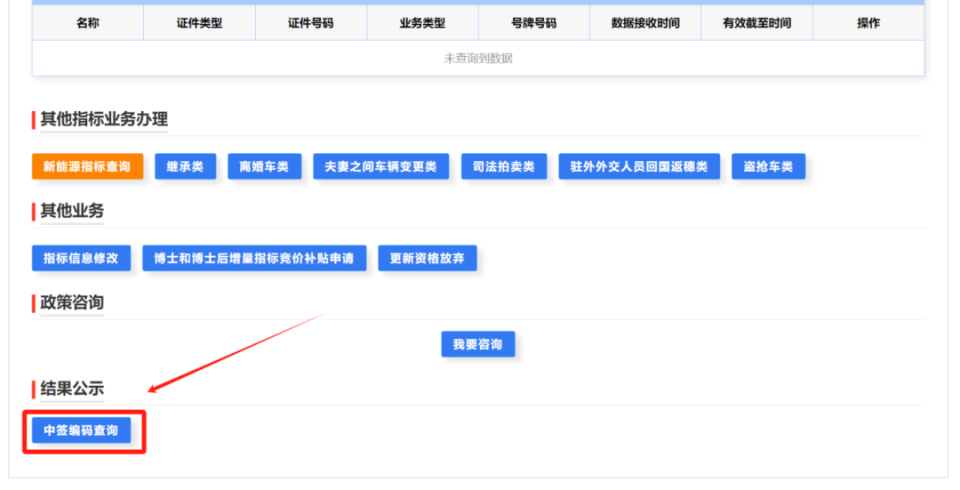This screenshot has height=490, width=960.
Task: Open the 盗抢车类 button
Action: 768,167
